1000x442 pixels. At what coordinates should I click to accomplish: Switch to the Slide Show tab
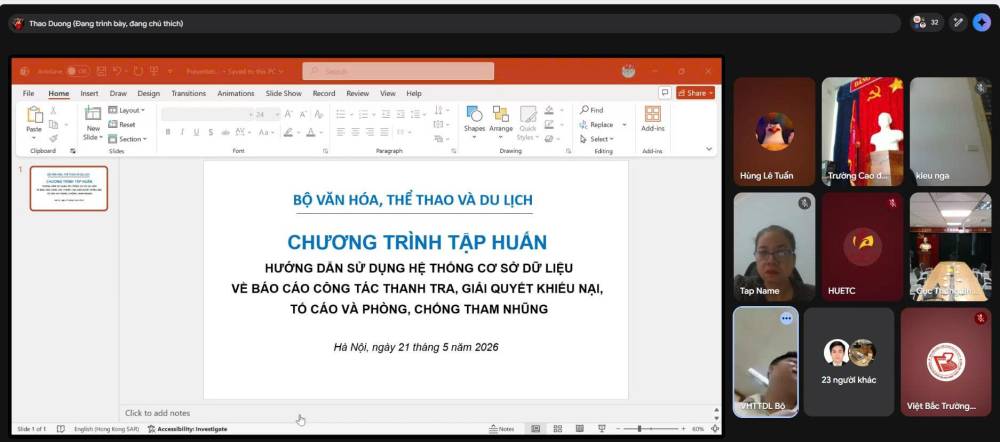point(284,93)
